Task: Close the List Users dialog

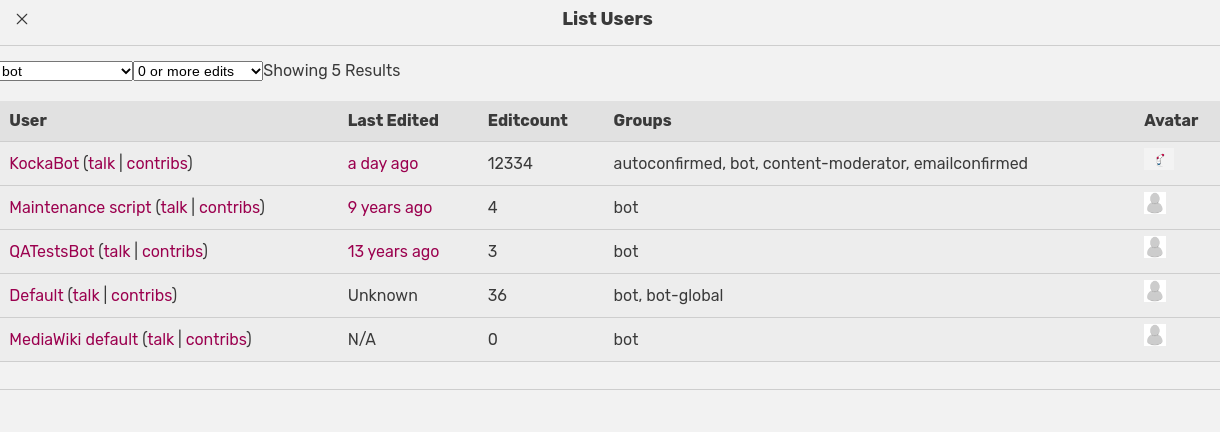Action: click(x=22, y=19)
